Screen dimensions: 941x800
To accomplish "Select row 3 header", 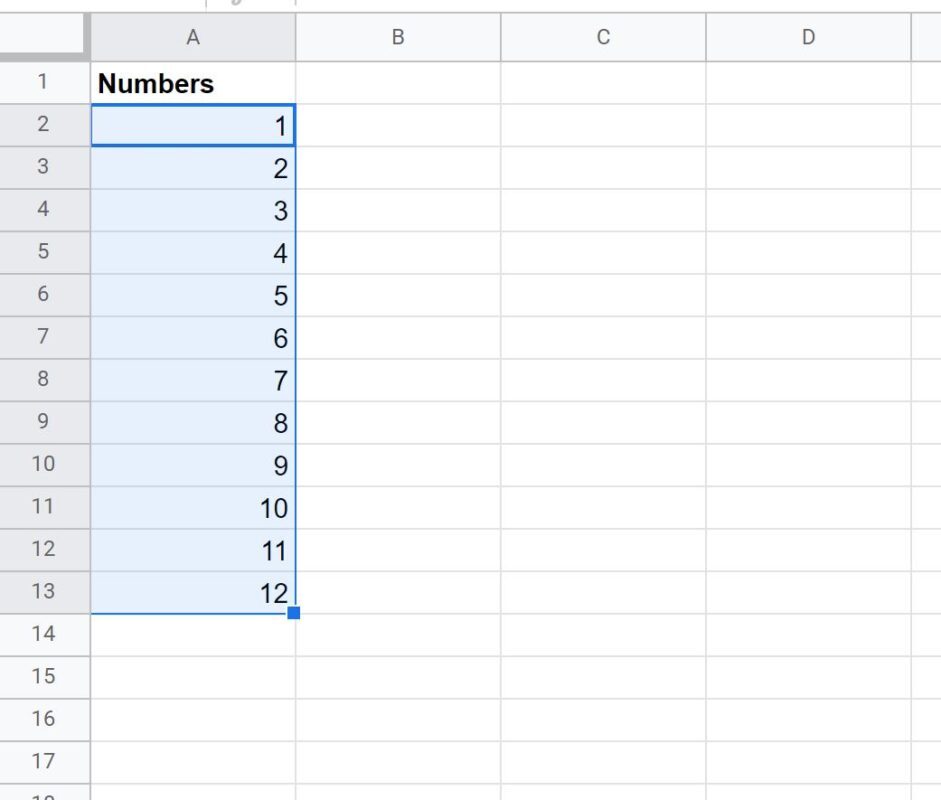I will [45, 168].
